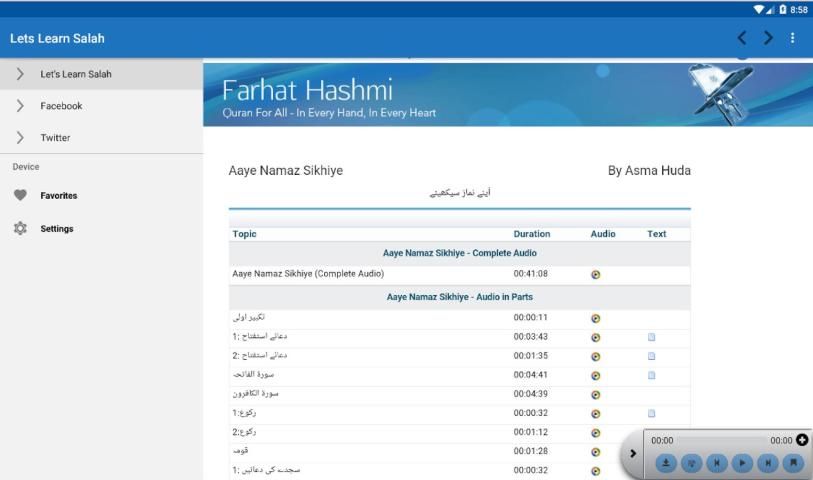The width and height of the screenshot is (813, 480).
Task: Skip to next track in audio player
Action: click(x=767, y=463)
